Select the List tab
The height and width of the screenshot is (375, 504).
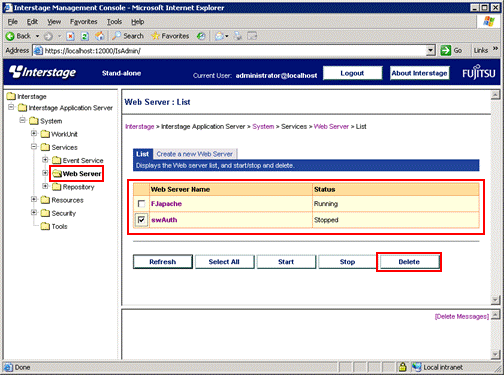(142, 154)
